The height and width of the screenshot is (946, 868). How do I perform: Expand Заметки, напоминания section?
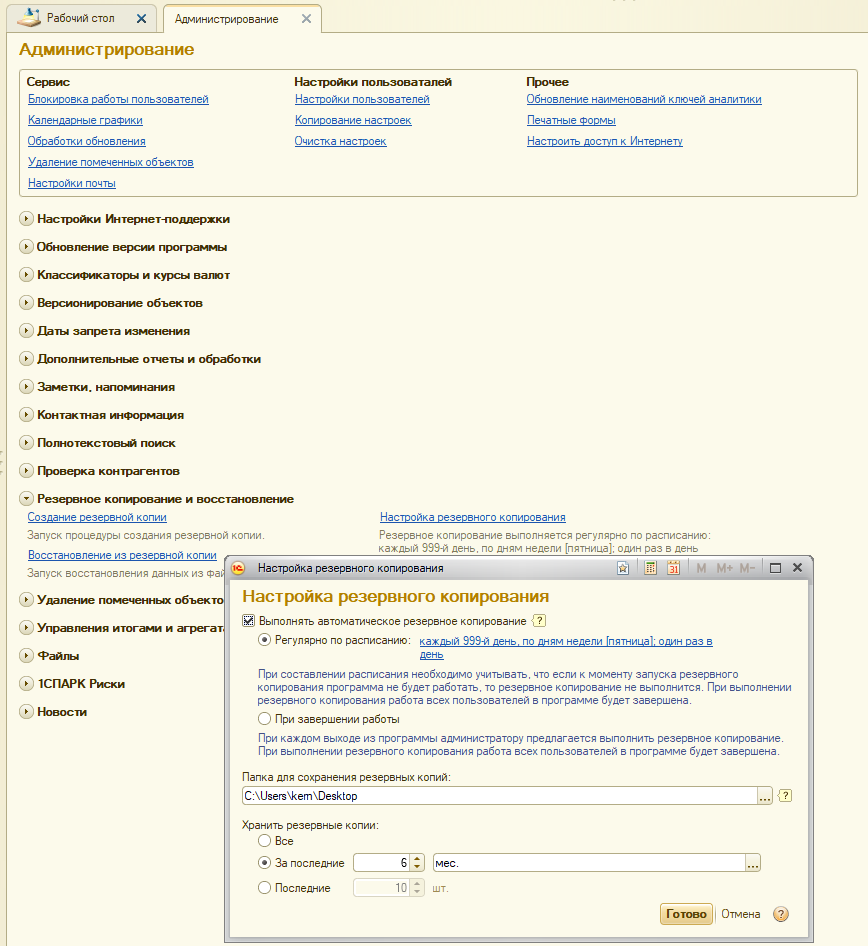pos(26,387)
